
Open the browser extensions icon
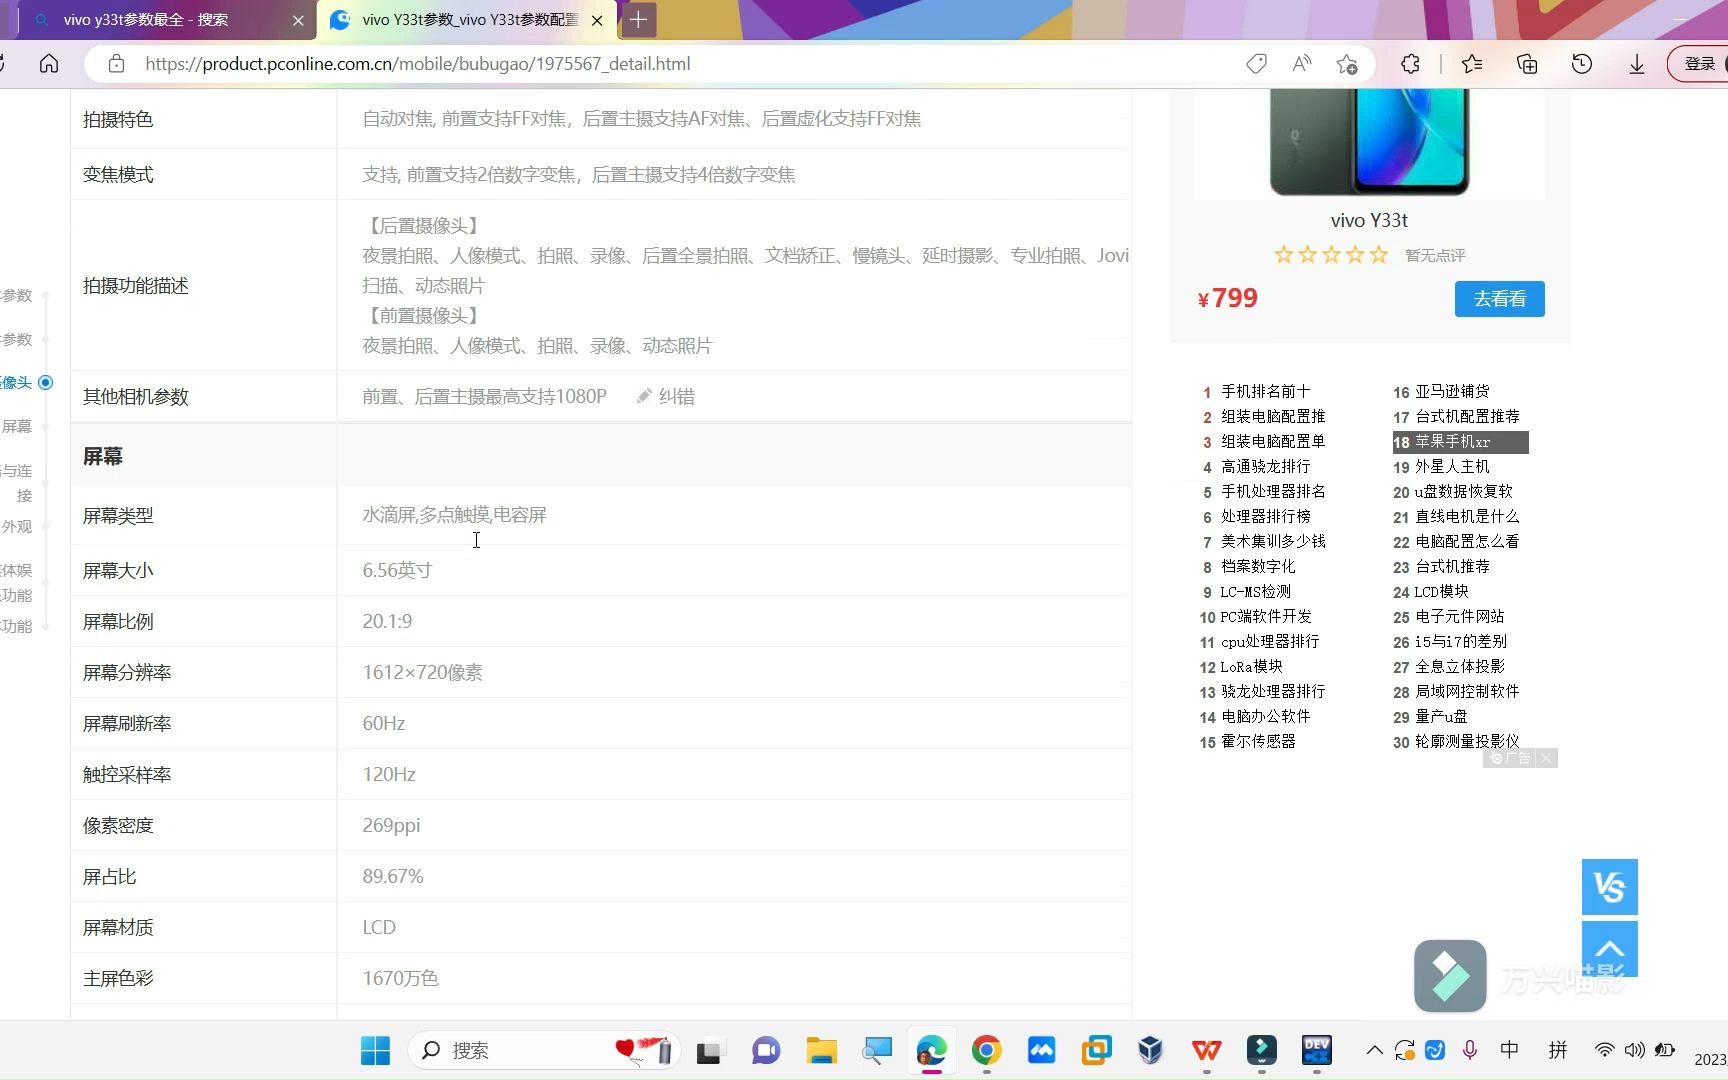pos(1410,64)
